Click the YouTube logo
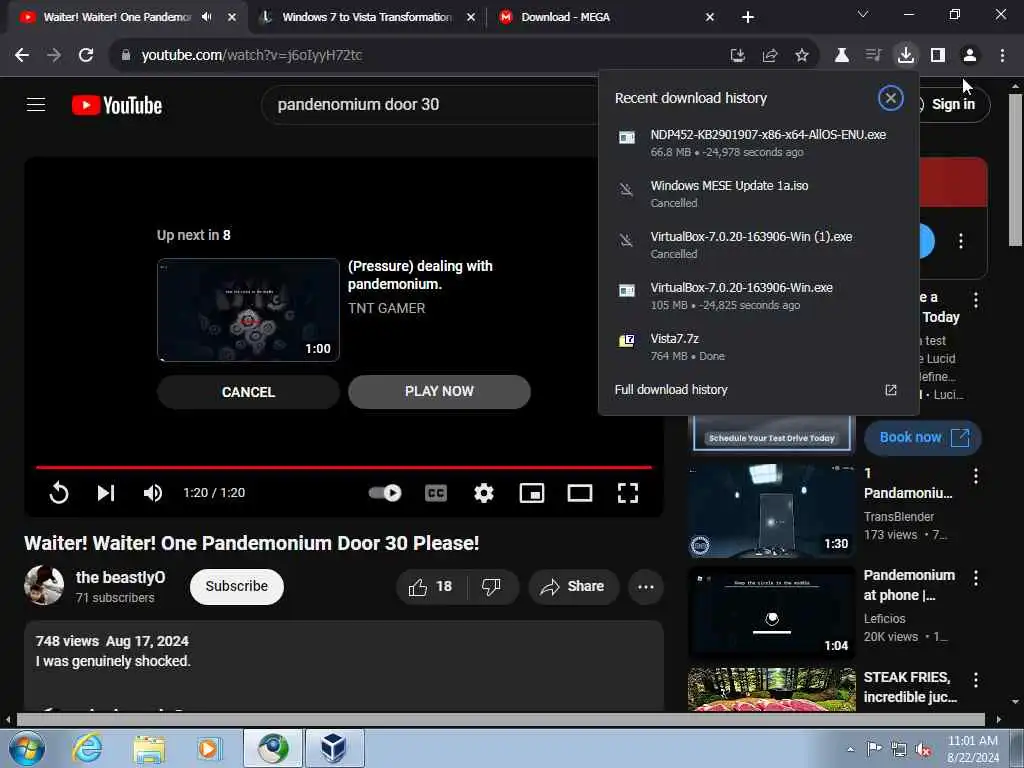This screenshot has width=1024, height=768. point(117,105)
